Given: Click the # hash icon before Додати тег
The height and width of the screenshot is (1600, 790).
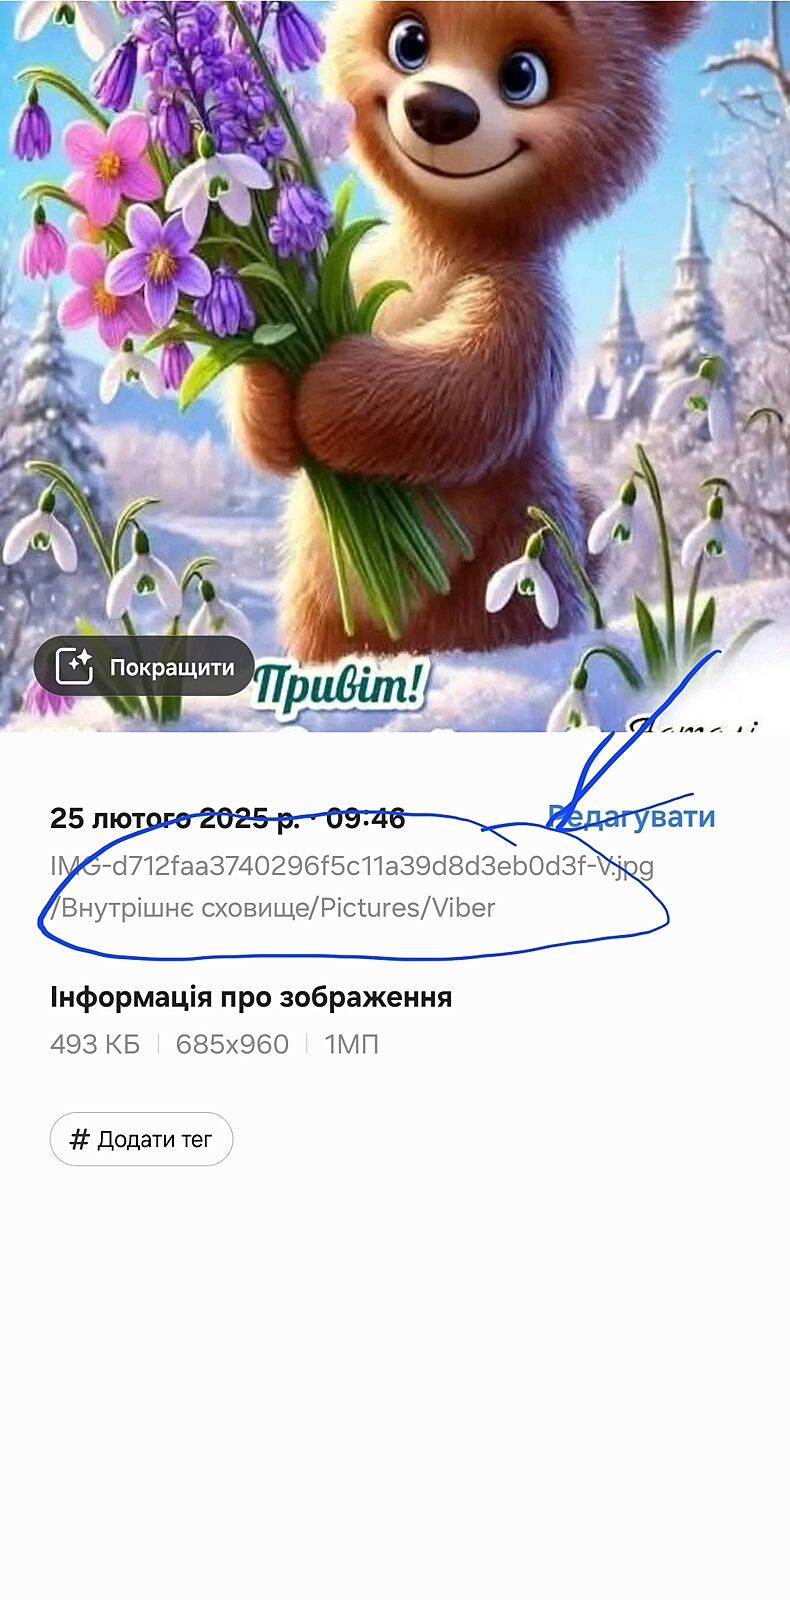Looking at the screenshot, I should pyautogui.click(x=79, y=1139).
